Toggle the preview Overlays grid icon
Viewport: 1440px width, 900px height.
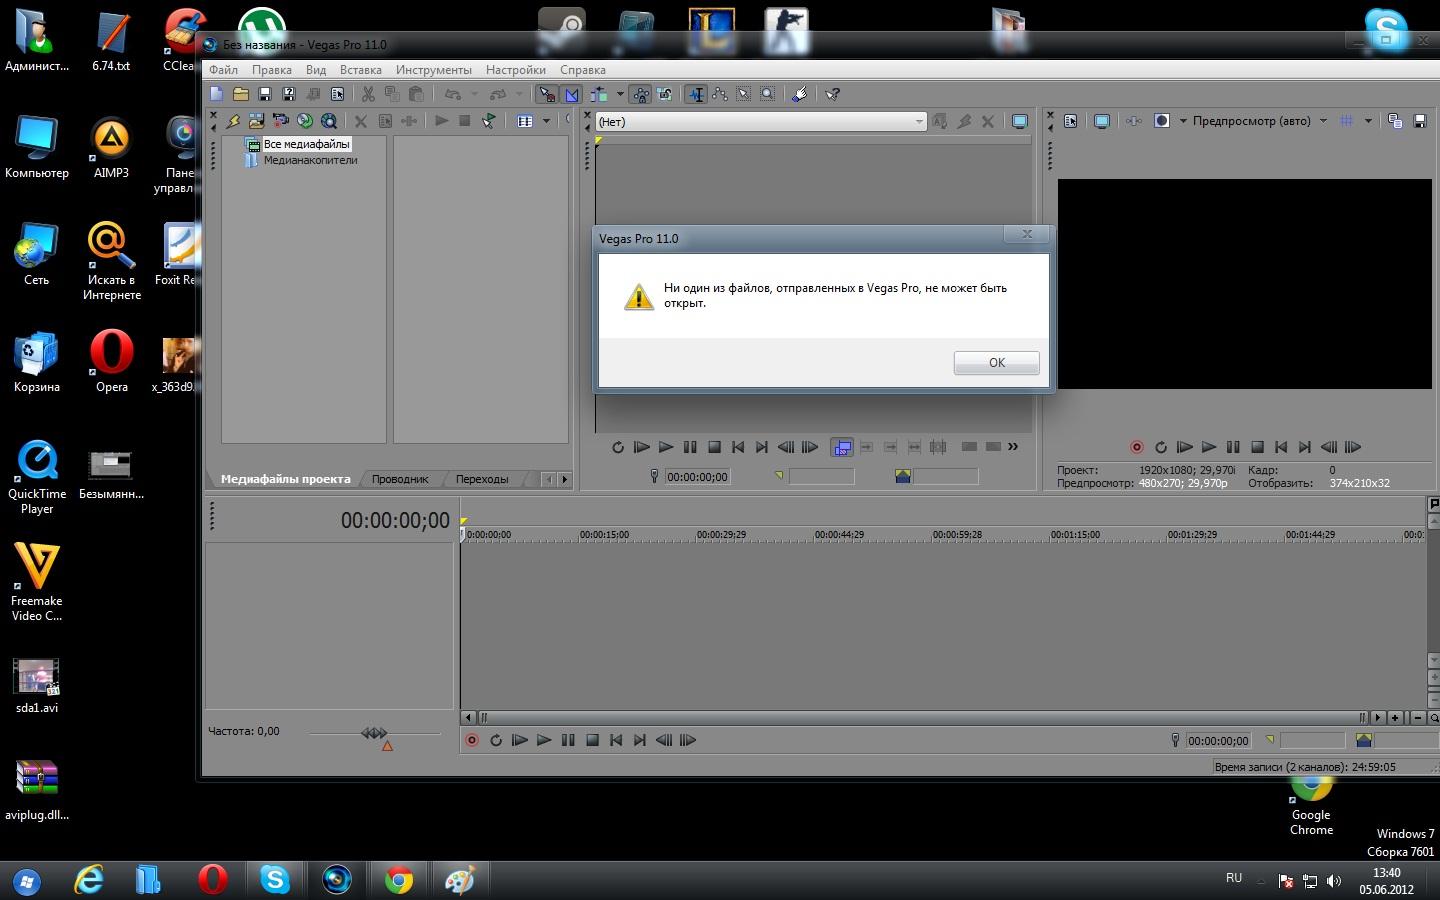(1347, 121)
